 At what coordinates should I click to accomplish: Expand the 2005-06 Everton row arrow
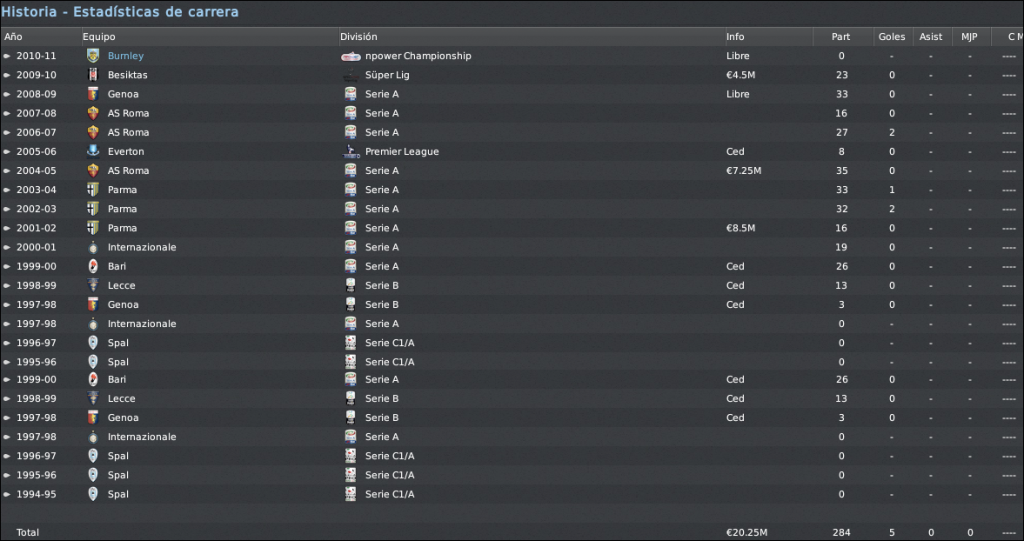click(7, 152)
